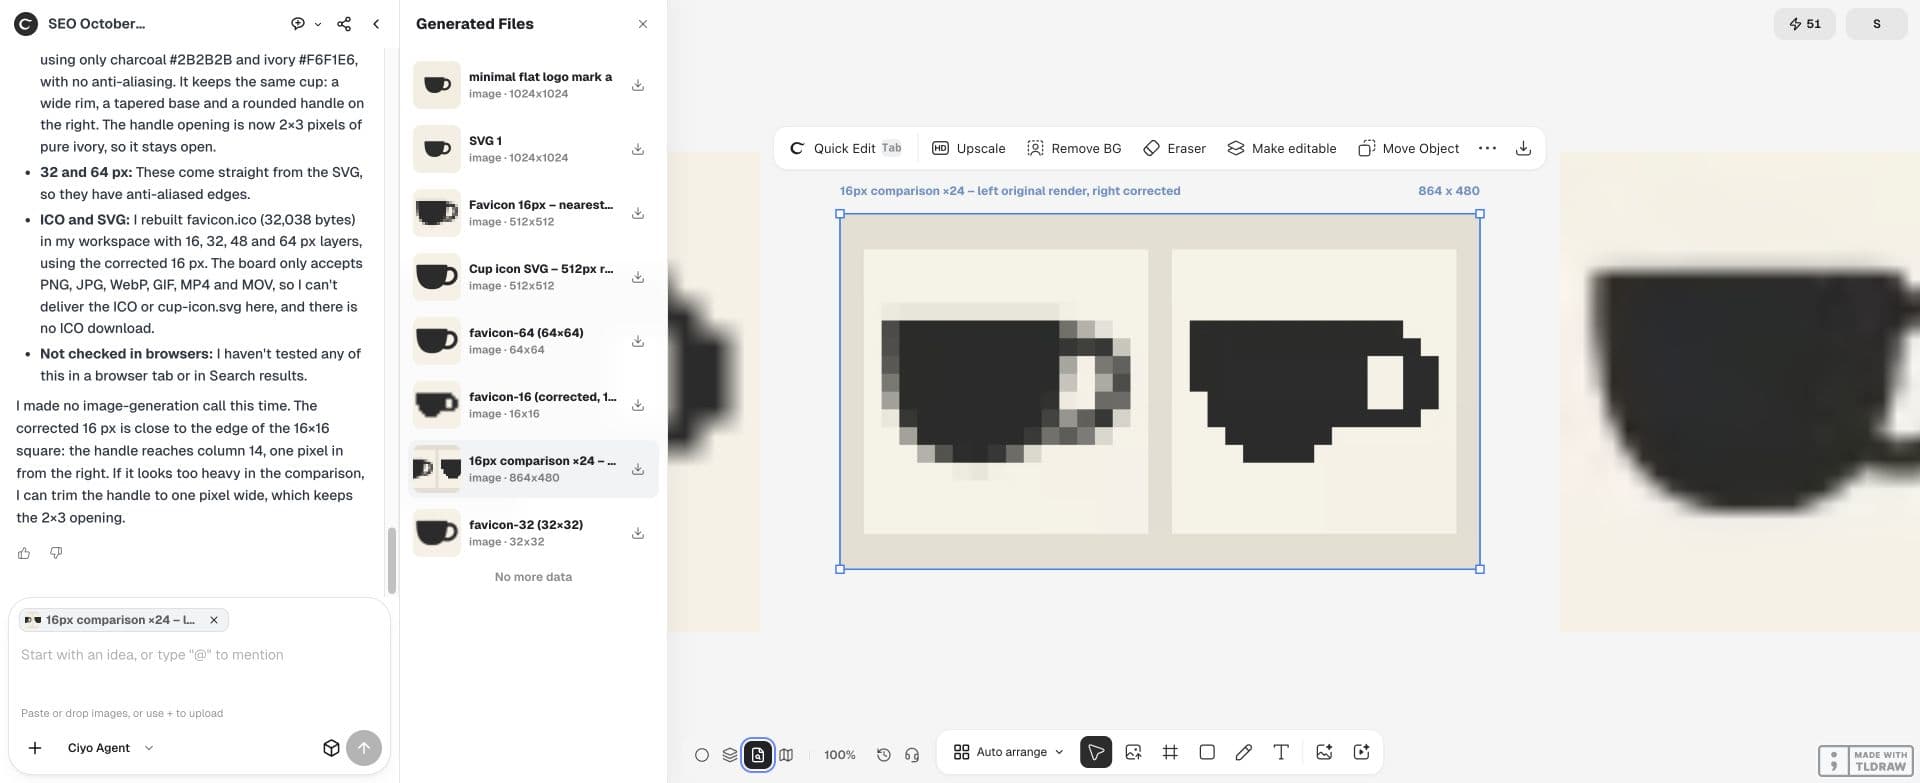Choose the image upload tool

point(1133,752)
